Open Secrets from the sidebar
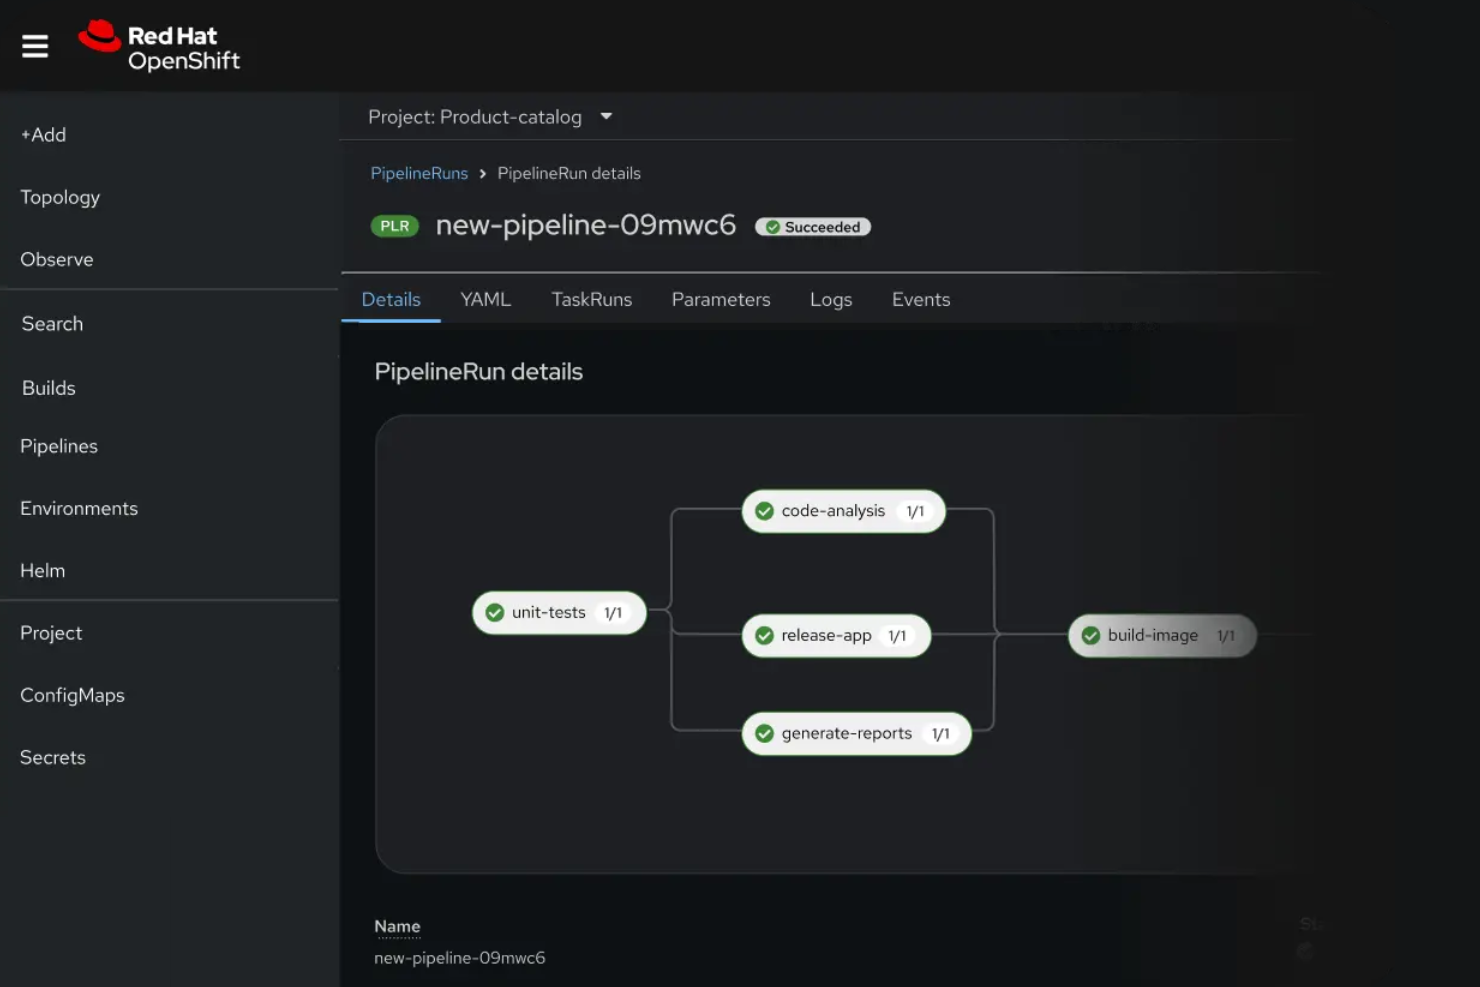 pos(52,757)
